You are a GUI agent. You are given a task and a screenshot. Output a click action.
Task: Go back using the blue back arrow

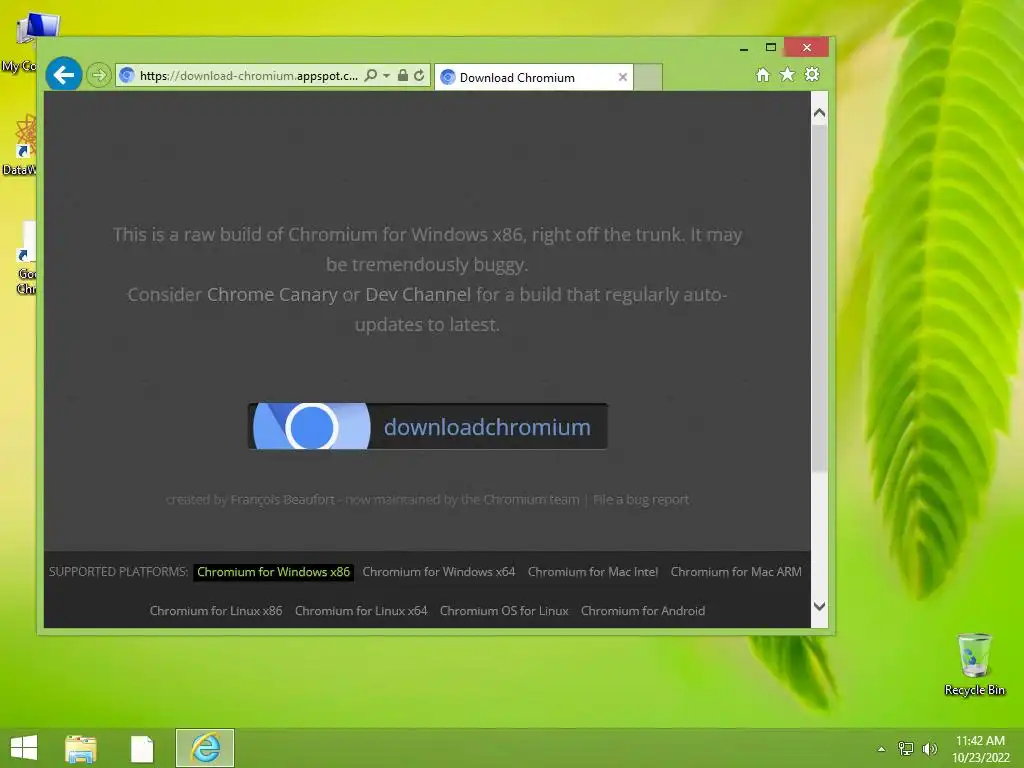63,75
